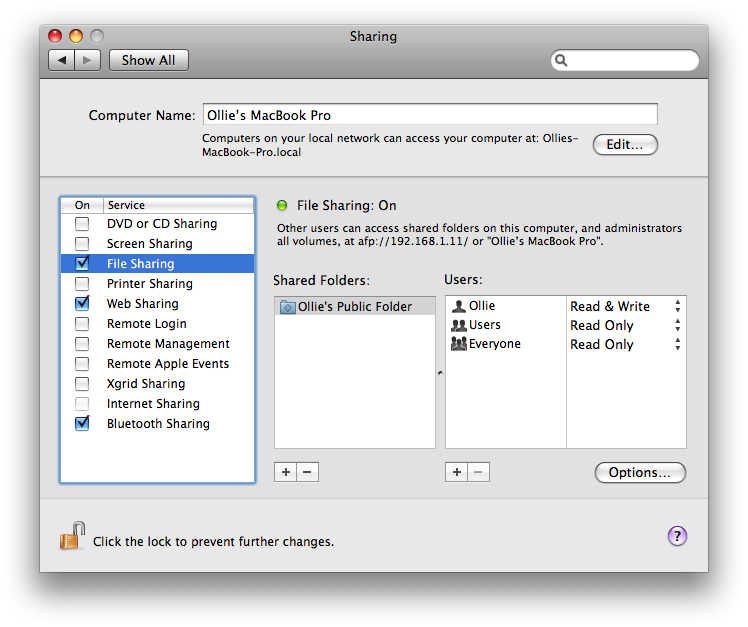
Task: Add a shared folder with plus button
Action: point(285,472)
